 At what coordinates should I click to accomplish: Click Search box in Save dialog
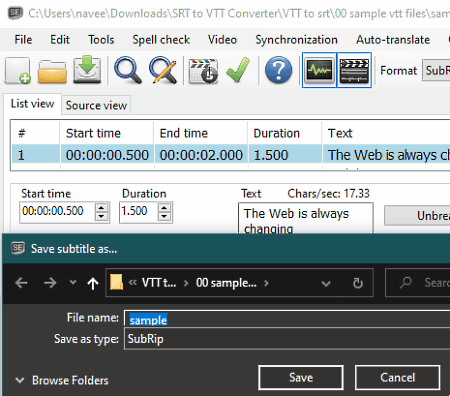coord(418,283)
